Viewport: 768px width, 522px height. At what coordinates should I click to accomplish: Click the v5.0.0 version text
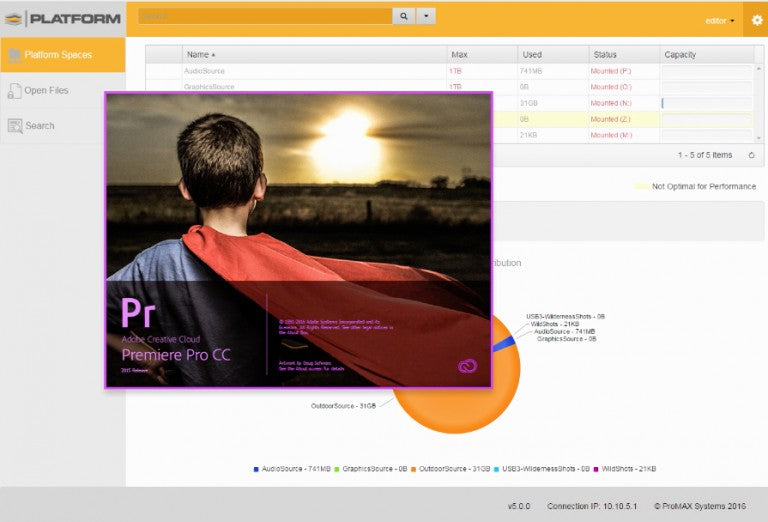point(519,506)
